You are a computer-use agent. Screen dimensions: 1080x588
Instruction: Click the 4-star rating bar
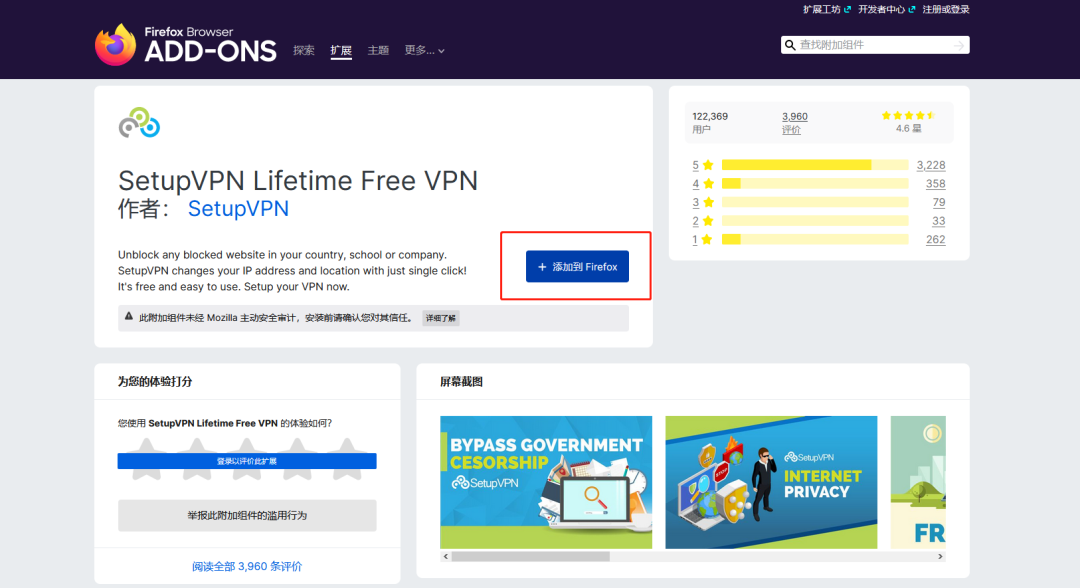(x=814, y=184)
